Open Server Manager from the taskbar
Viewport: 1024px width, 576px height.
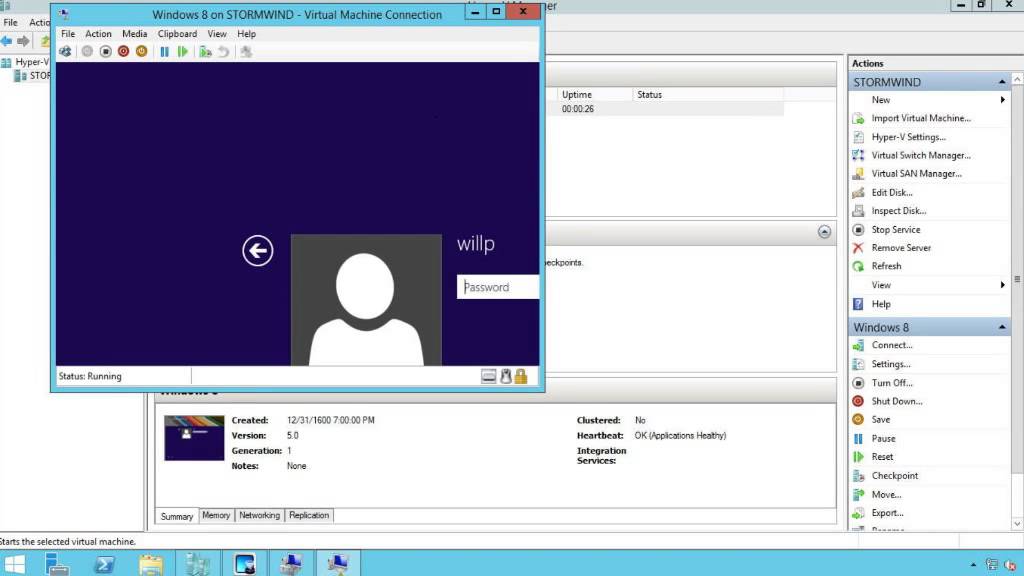57,564
